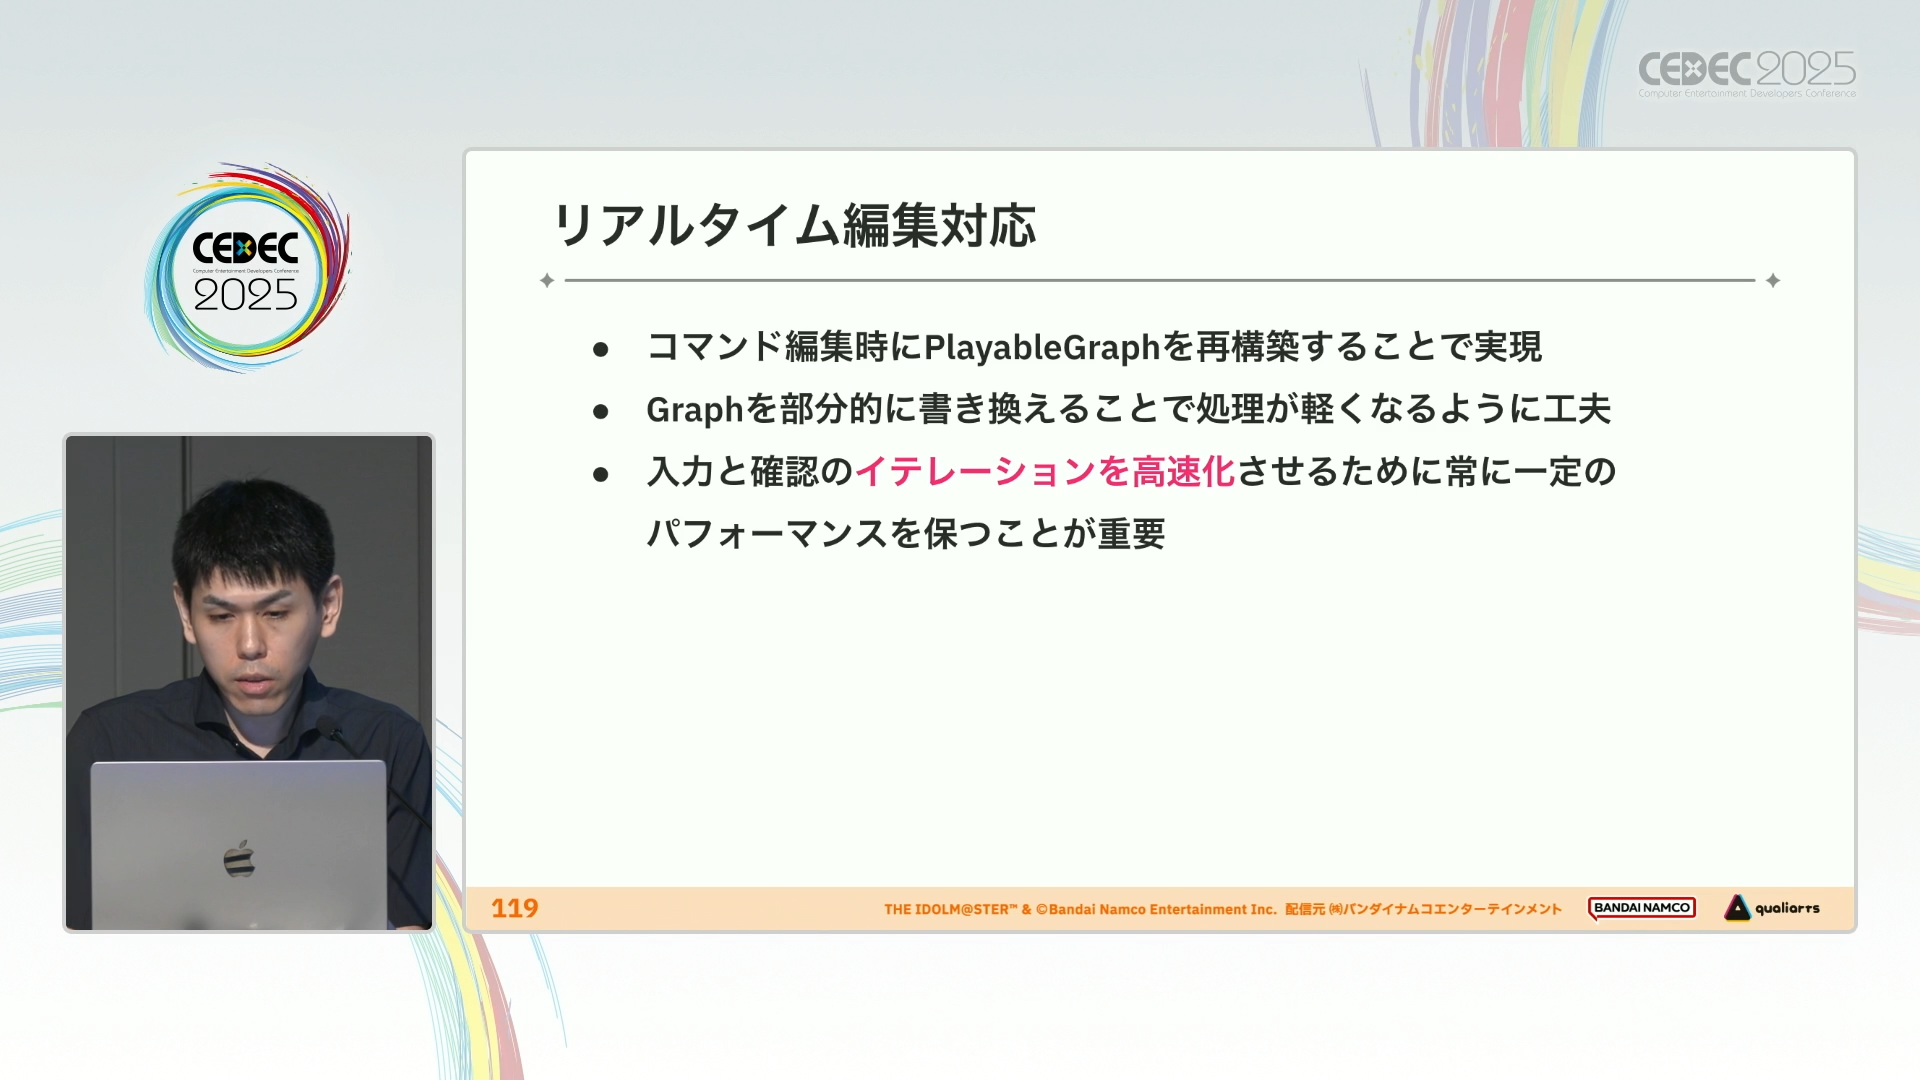The width and height of the screenshot is (1920, 1080).
Task: Click slide page number 119
Action: (x=514, y=908)
